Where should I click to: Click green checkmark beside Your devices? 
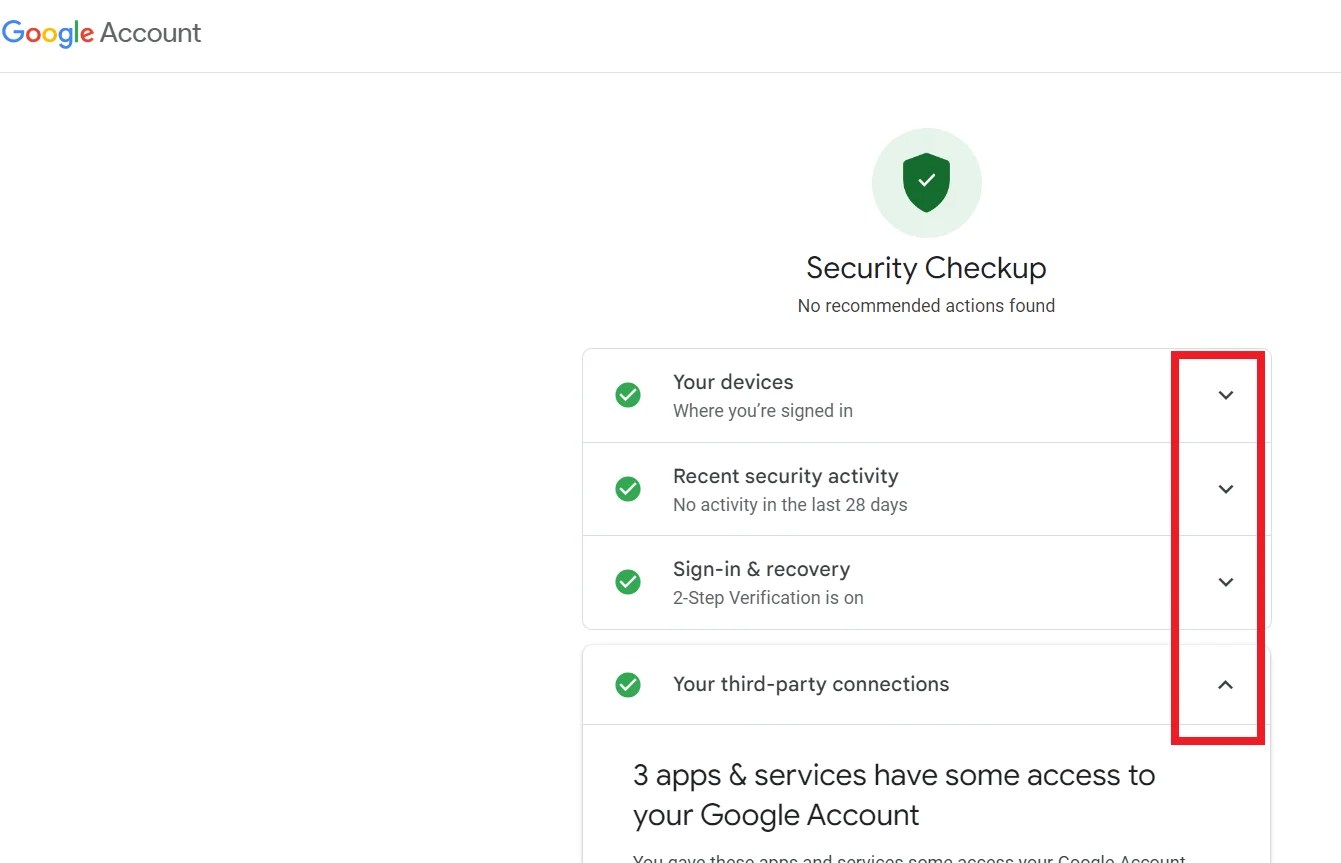point(628,395)
